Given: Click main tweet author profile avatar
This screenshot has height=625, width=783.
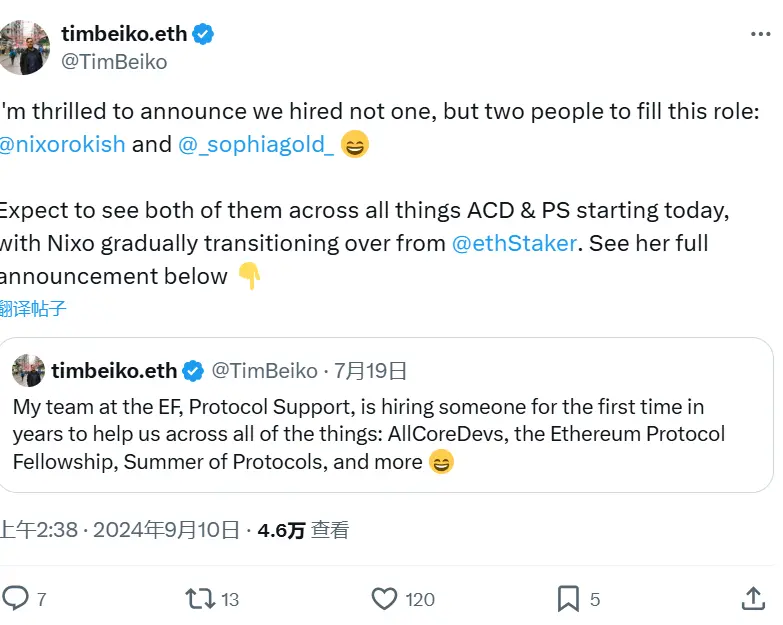Looking at the screenshot, I should pyautogui.click(x=23, y=47).
